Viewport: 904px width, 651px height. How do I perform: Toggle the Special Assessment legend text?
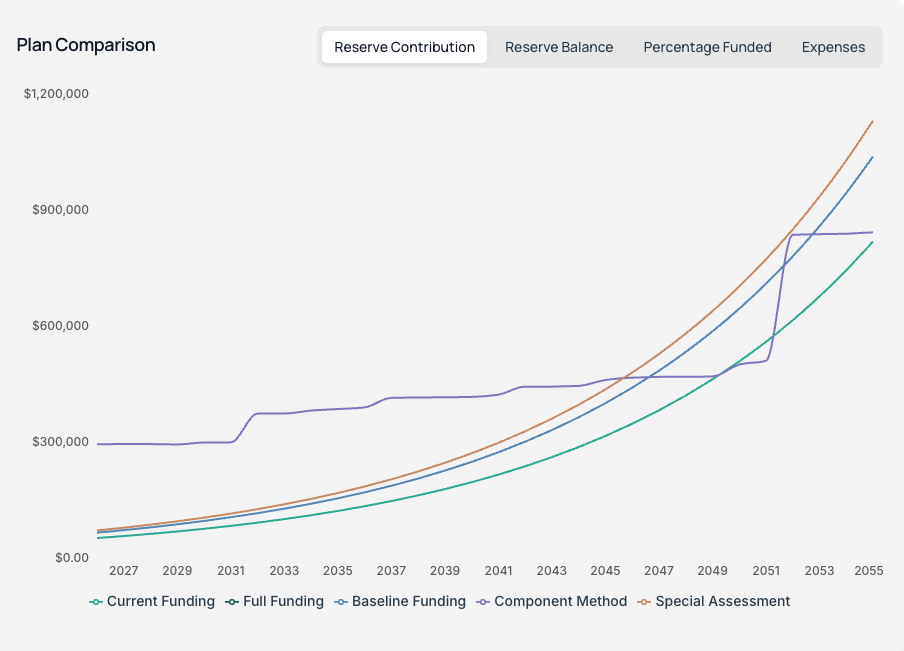[722, 602]
